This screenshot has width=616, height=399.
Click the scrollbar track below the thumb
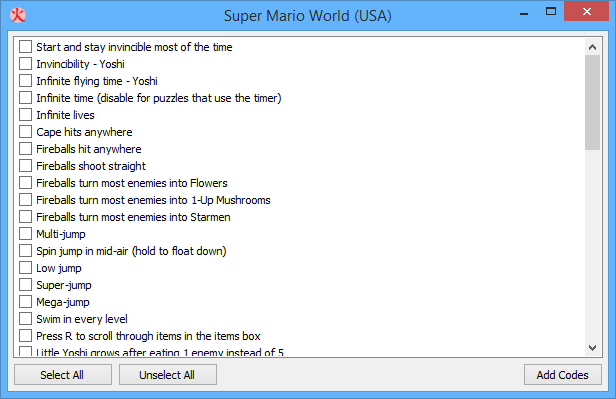point(592,245)
